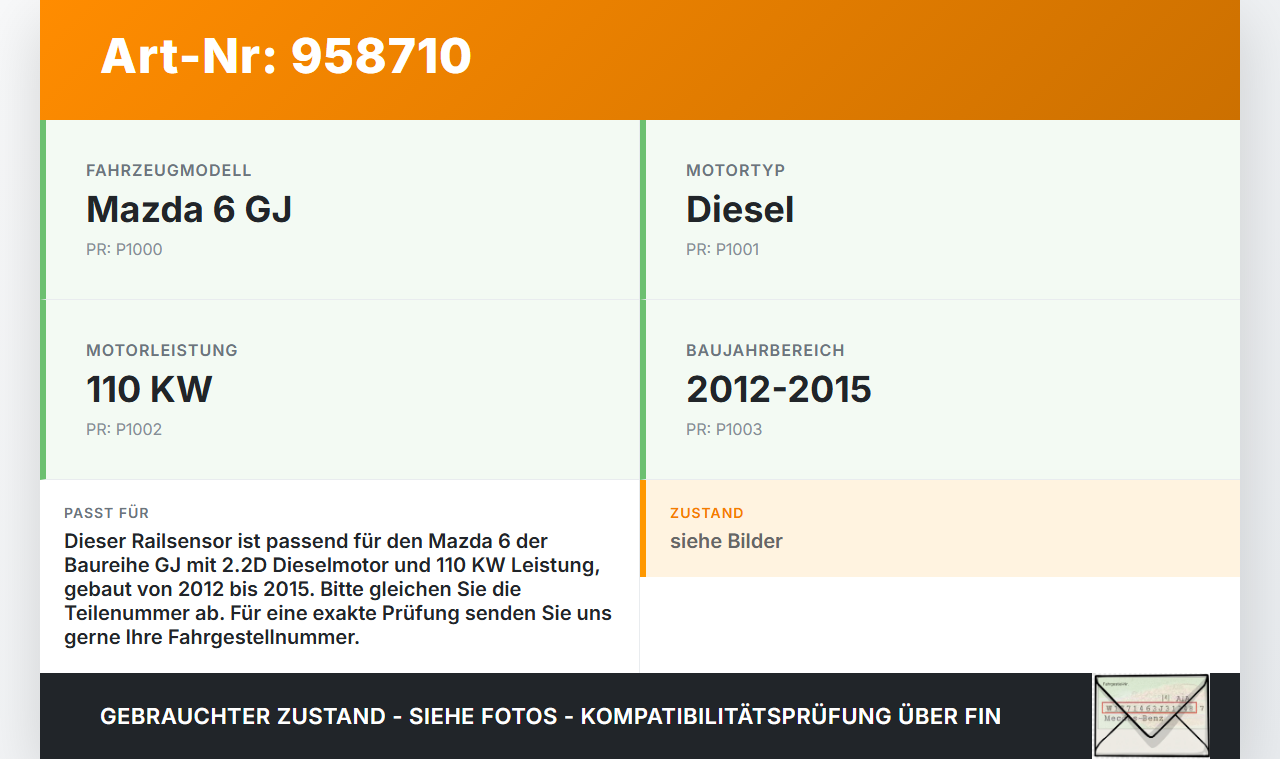Click the Baujahrbereich value 2012-2015
This screenshot has width=1280, height=760.
point(779,389)
